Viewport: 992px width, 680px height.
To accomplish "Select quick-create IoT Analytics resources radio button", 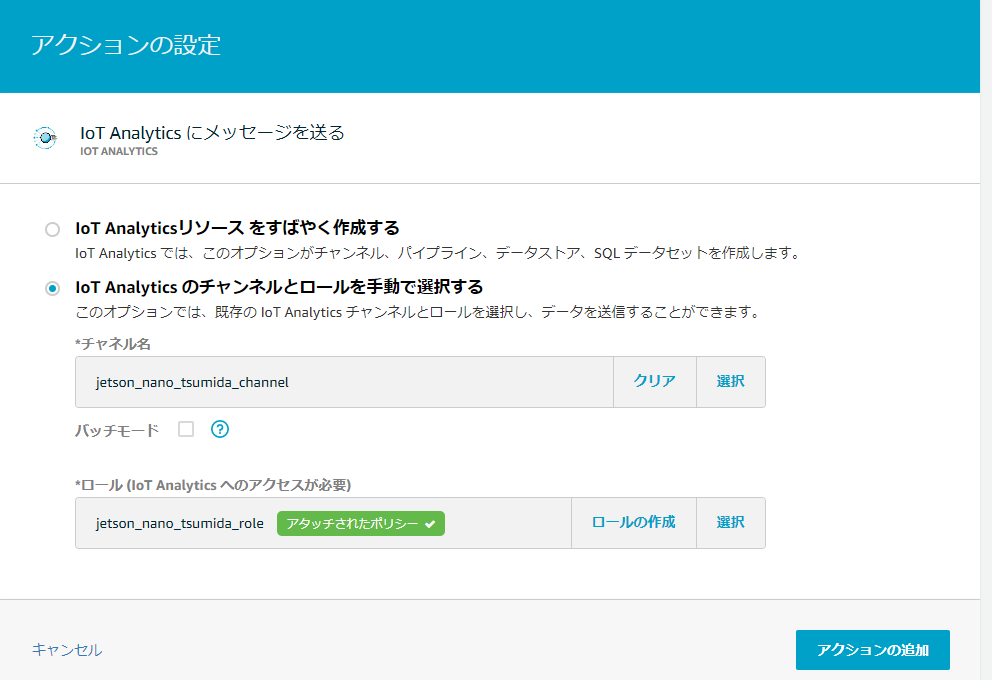I will point(53,229).
